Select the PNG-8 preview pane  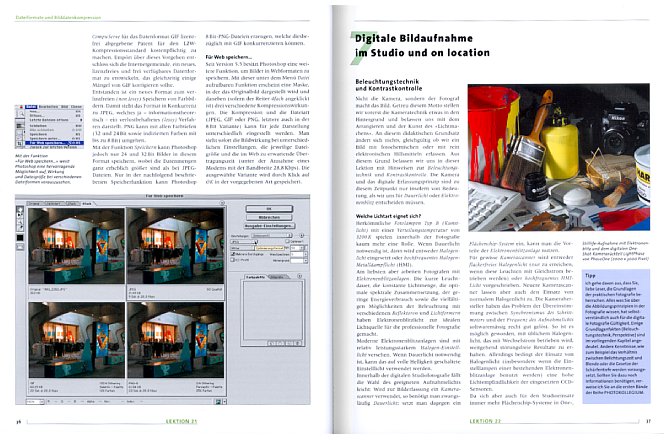coord(175,340)
